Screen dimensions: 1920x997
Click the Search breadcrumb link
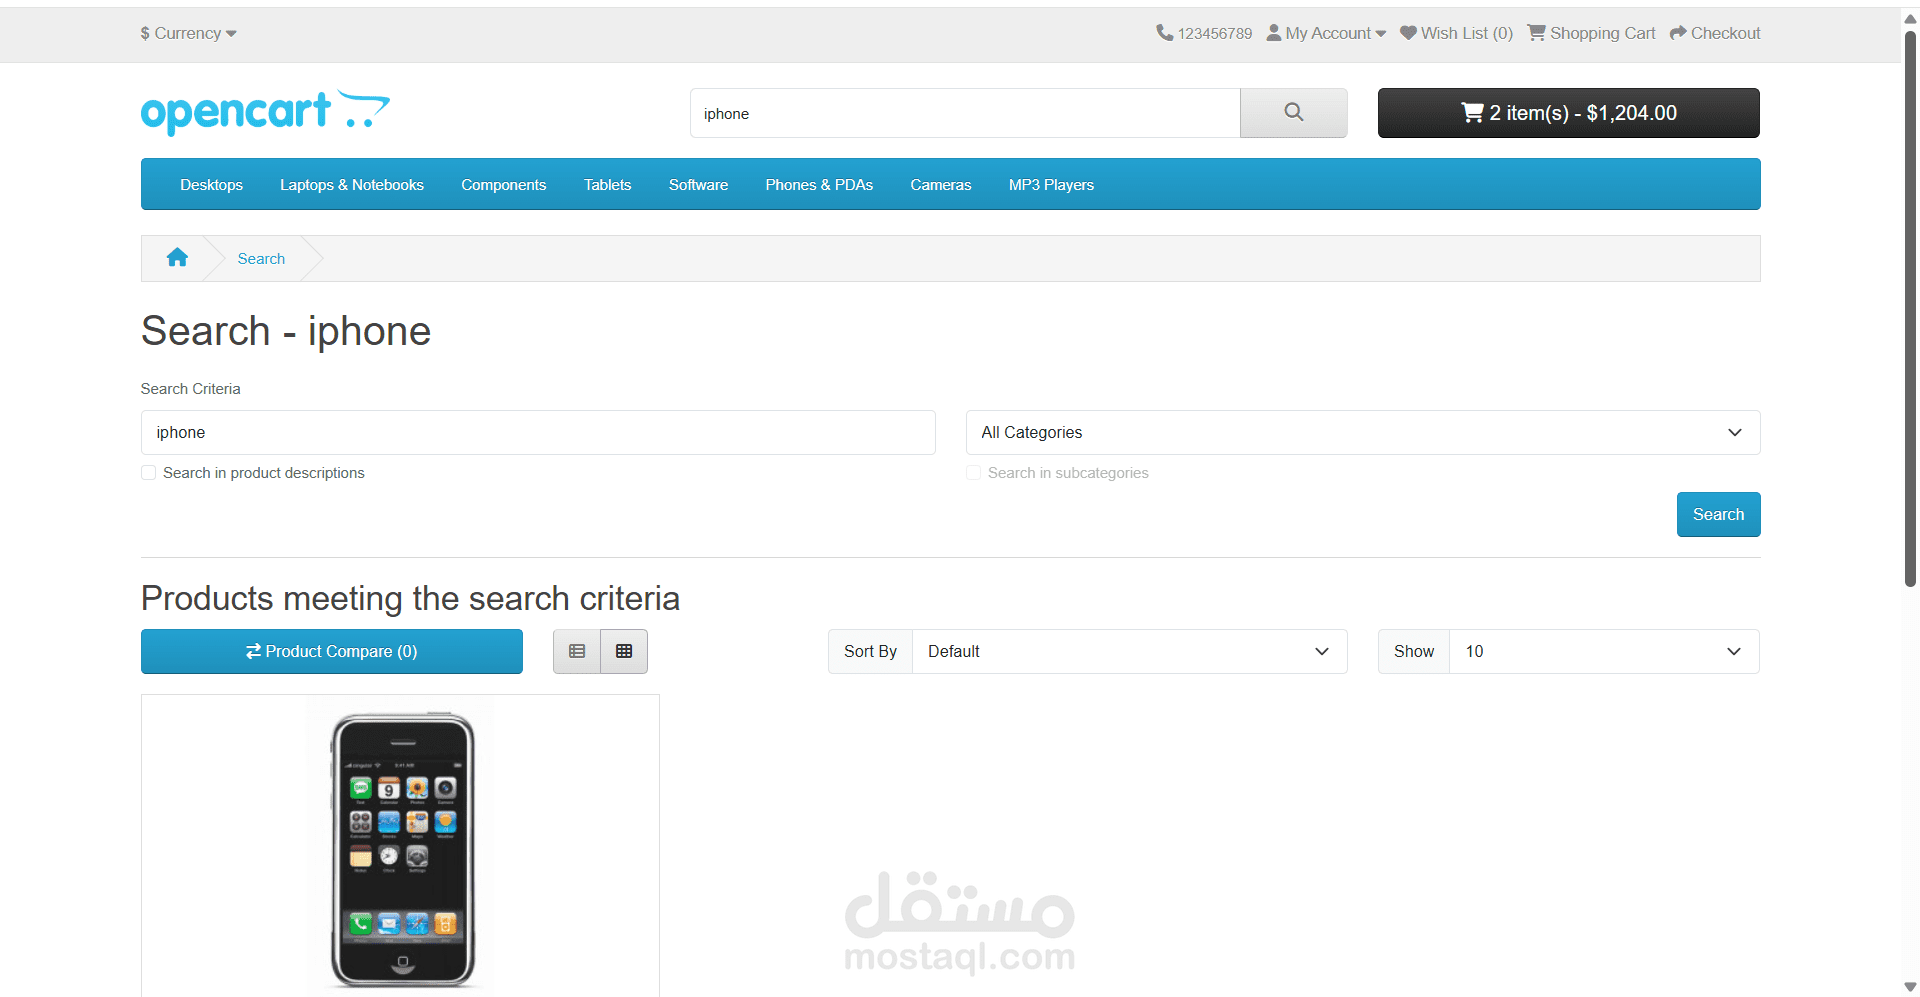pos(261,259)
